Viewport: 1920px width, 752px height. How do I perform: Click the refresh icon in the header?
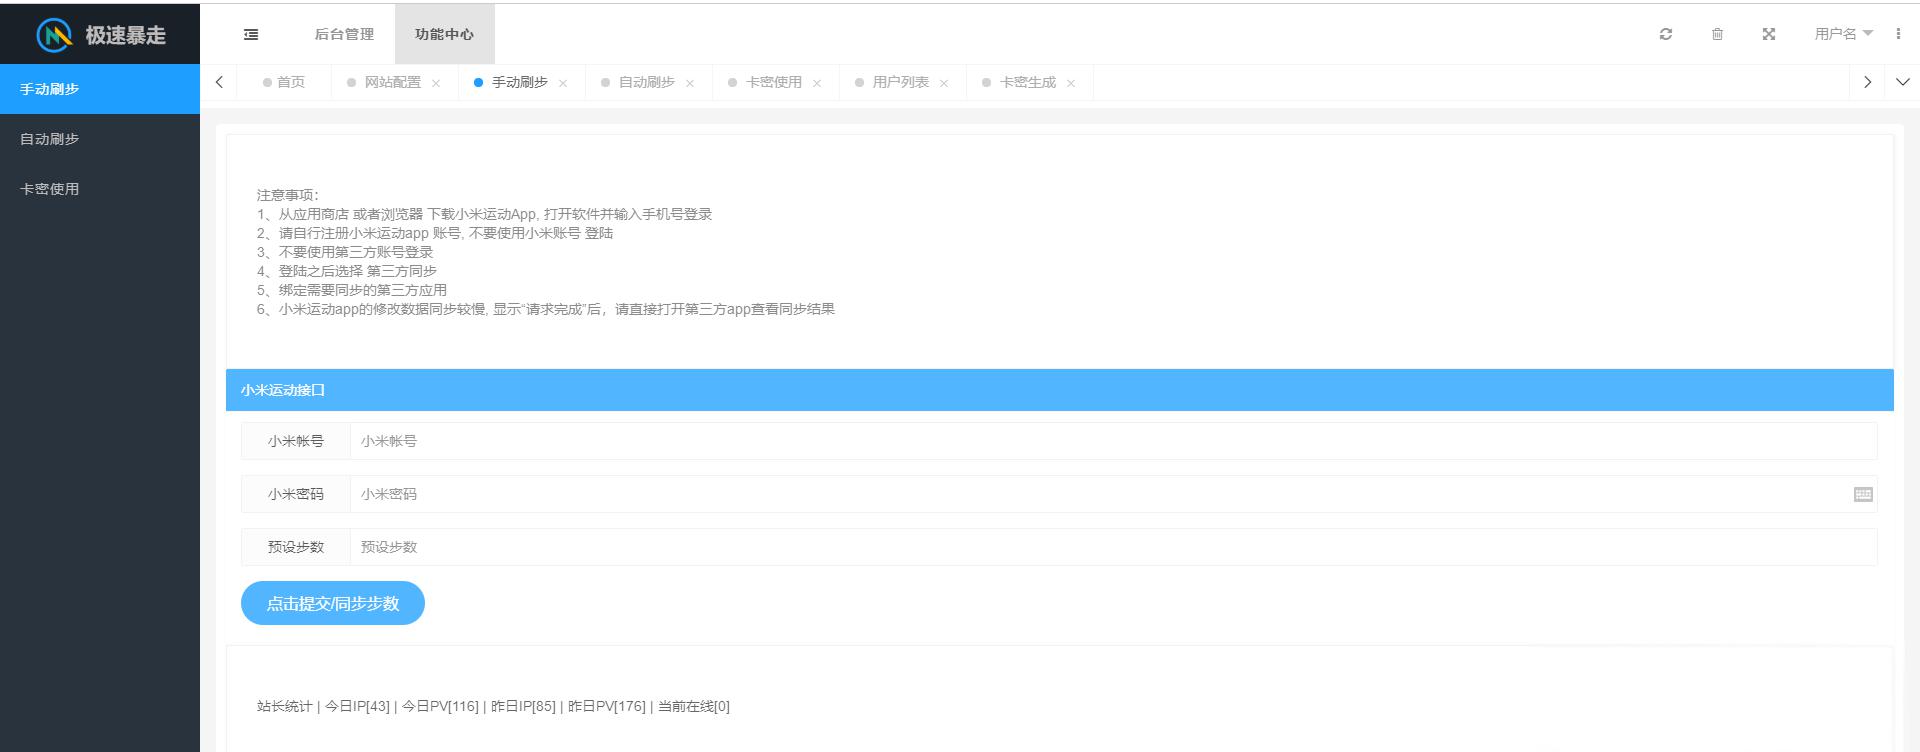pyautogui.click(x=1666, y=34)
